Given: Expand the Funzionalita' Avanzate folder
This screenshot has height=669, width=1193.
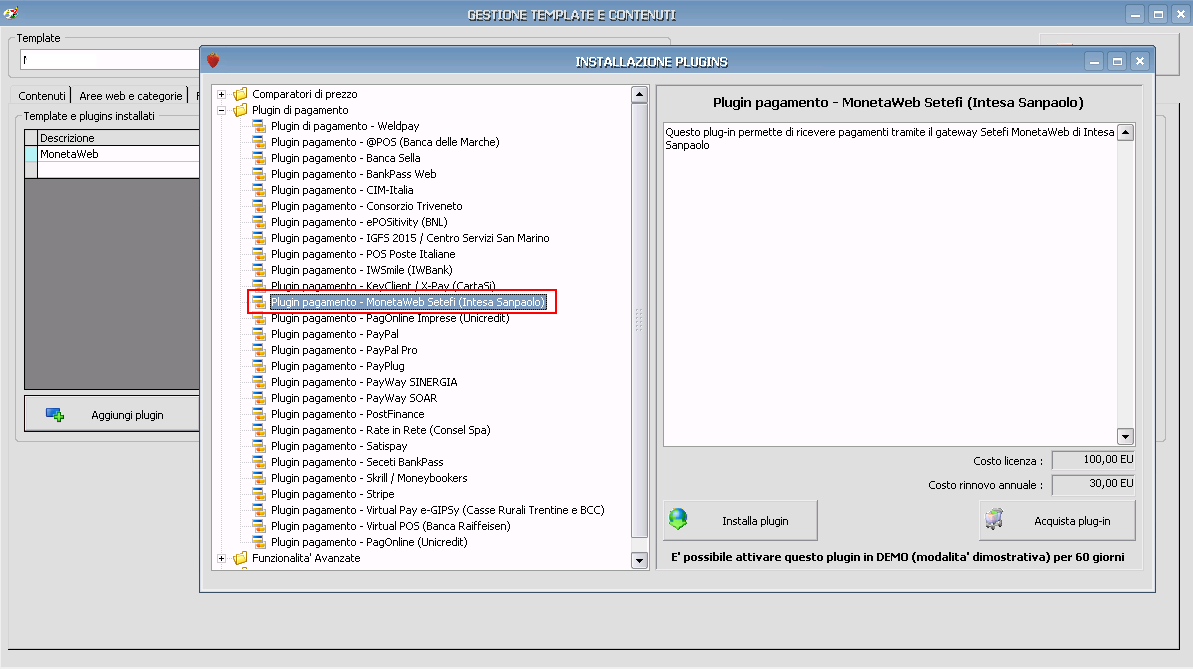Looking at the screenshot, I should click(x=221, y=559).
